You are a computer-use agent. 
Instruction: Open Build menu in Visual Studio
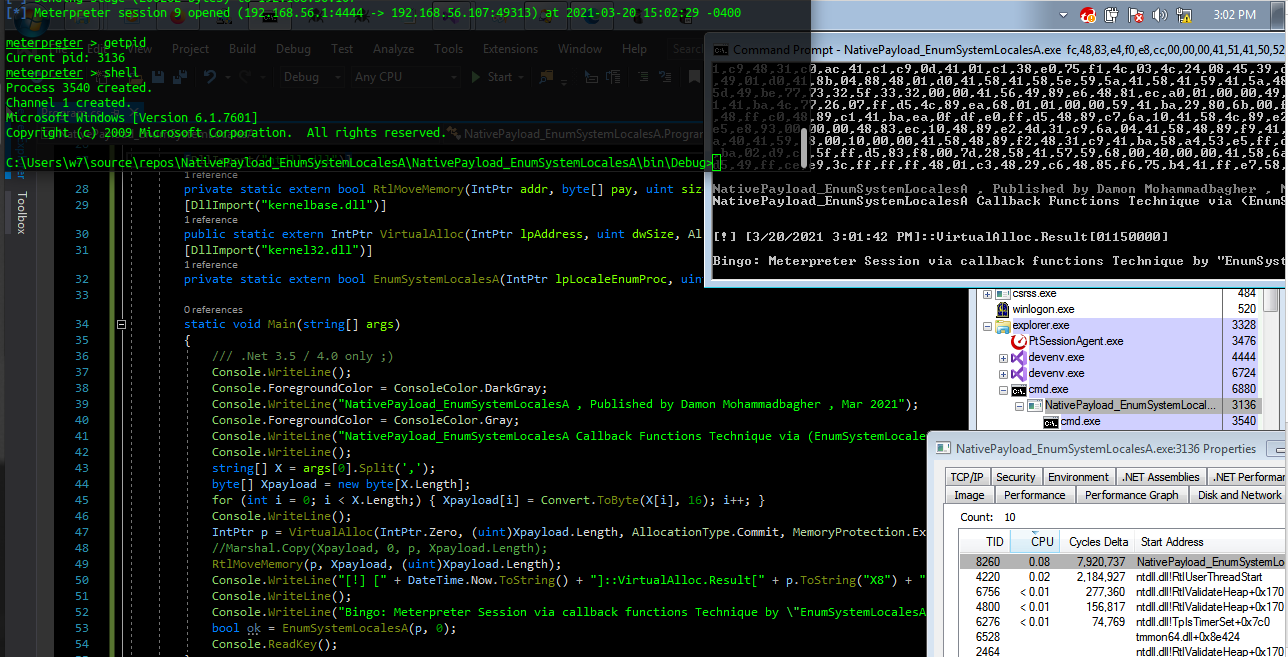coord(242,49)
